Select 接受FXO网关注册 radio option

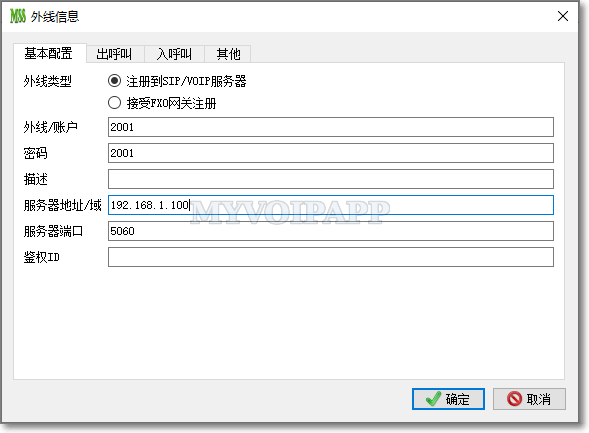click(114, 103)
